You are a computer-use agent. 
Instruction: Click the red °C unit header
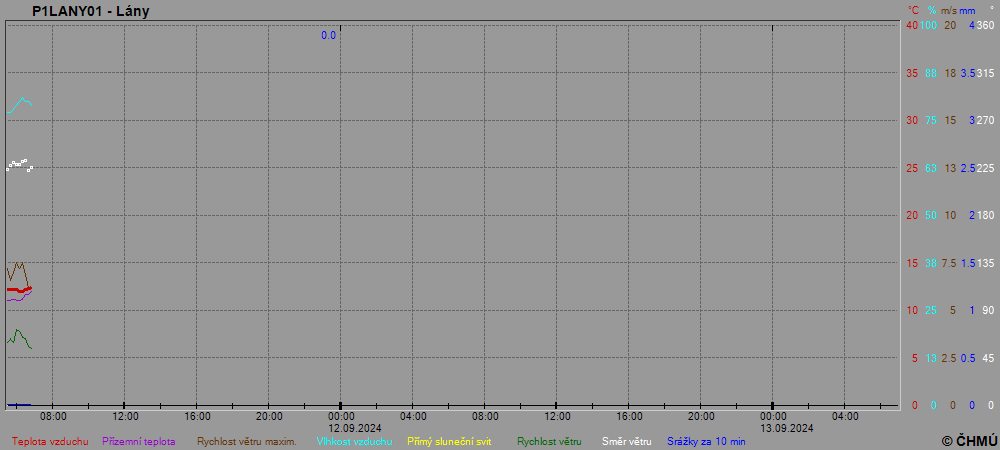pos(912,10)
